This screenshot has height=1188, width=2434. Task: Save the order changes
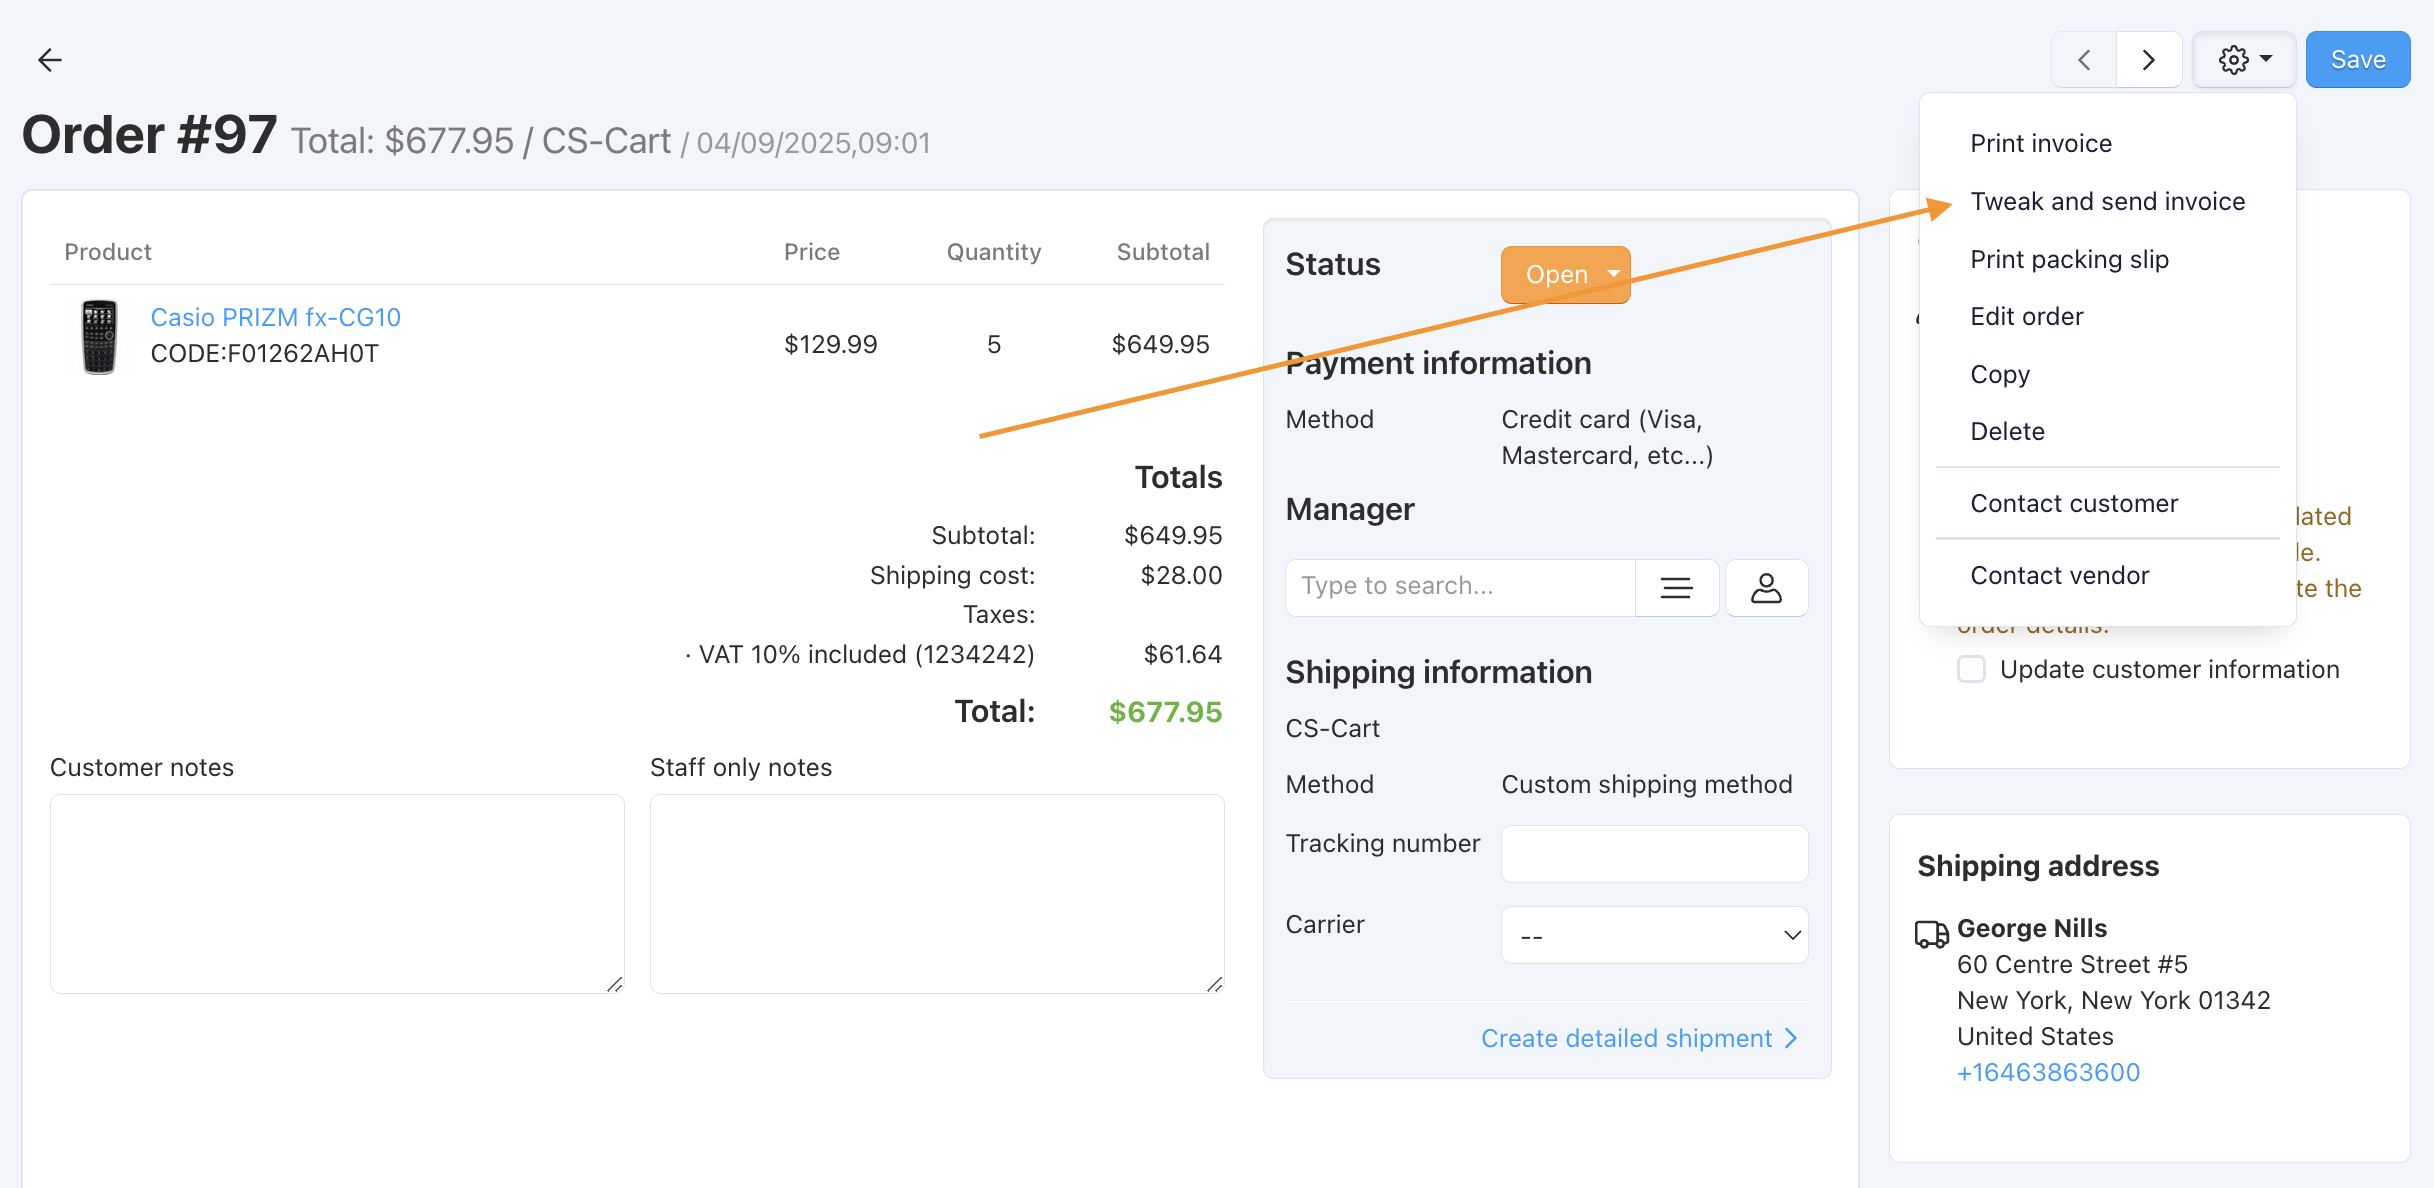click(x=2358, y=60)
